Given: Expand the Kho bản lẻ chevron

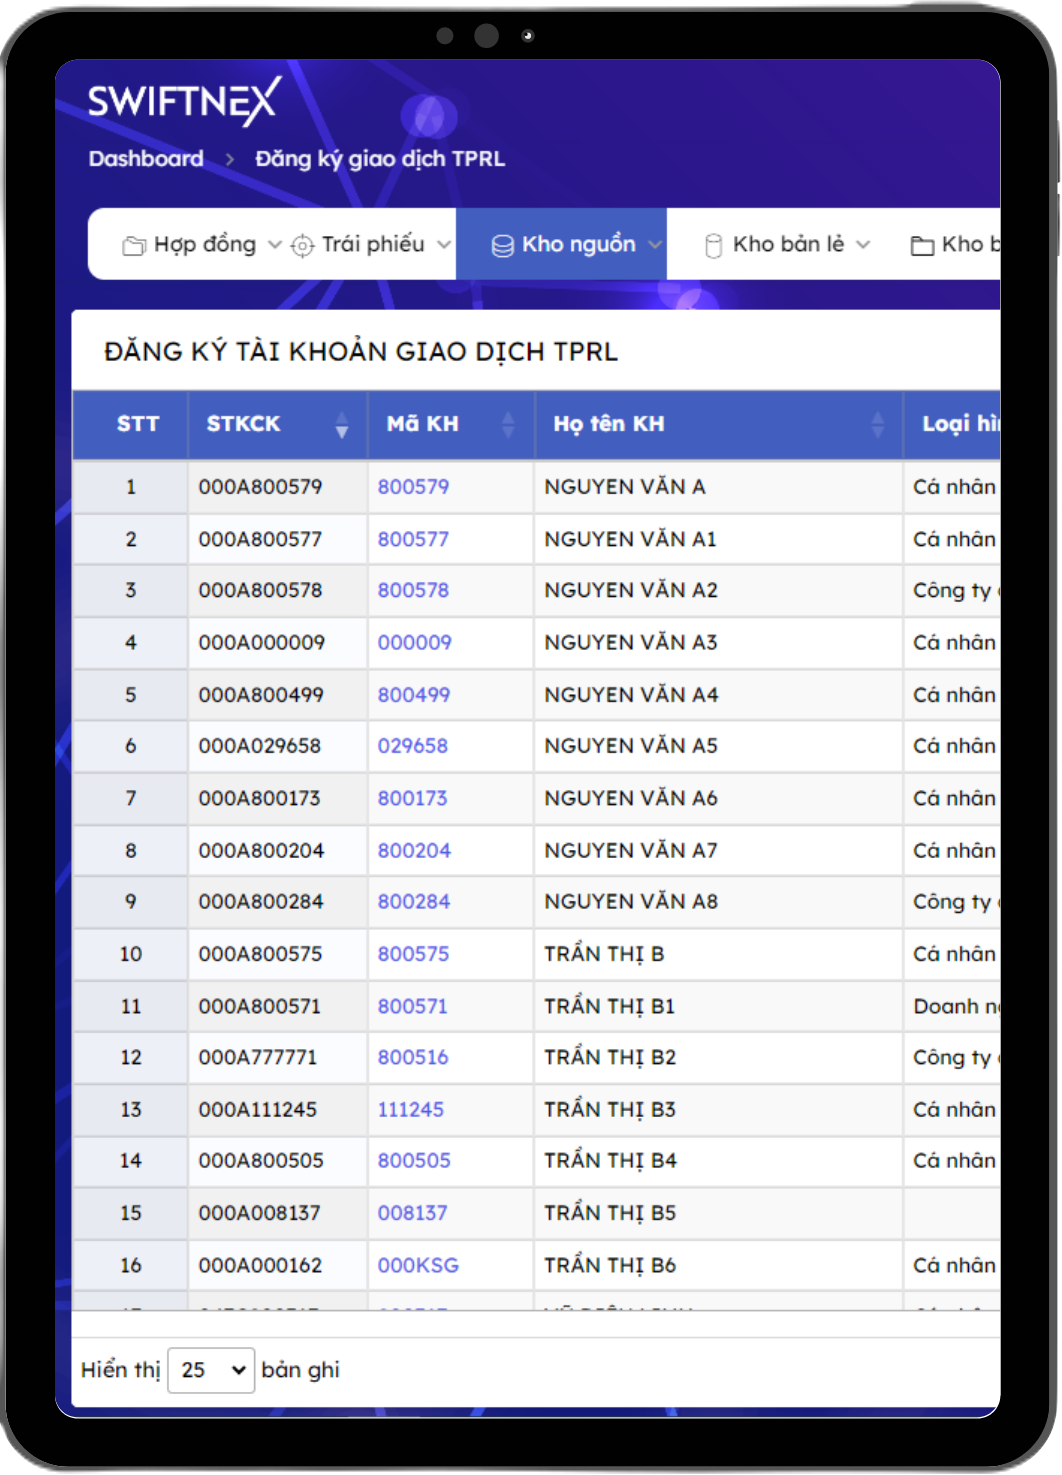Looking at the screenshot, I should (x=864, y=245).
